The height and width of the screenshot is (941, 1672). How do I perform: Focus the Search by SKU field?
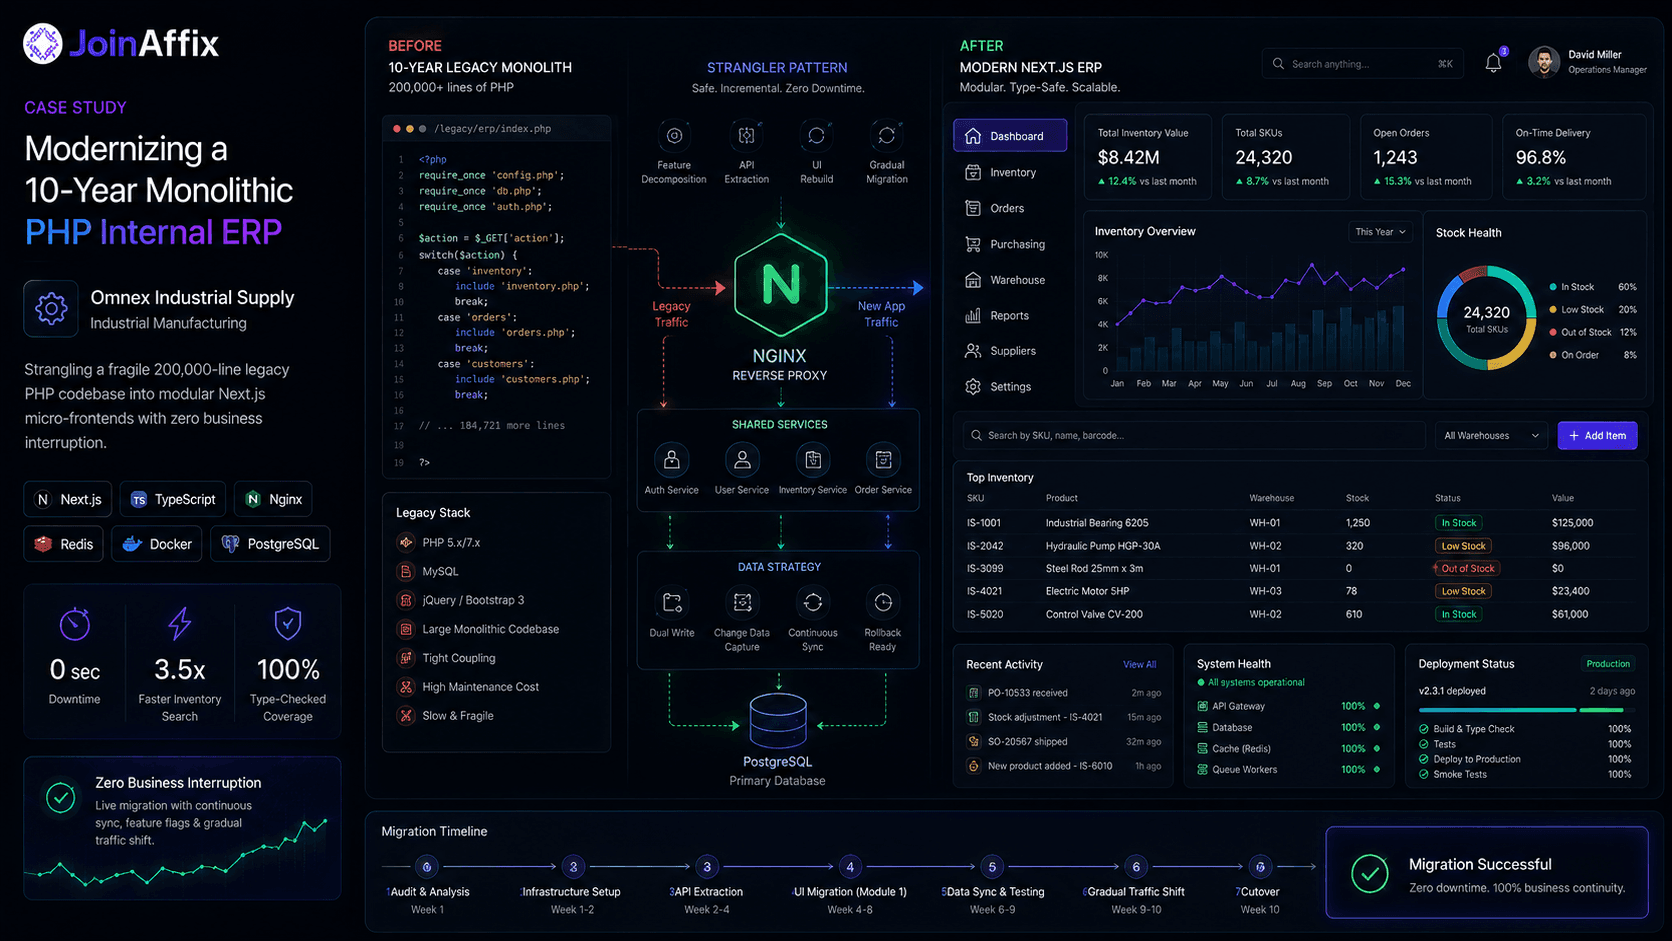[1194, 435]
